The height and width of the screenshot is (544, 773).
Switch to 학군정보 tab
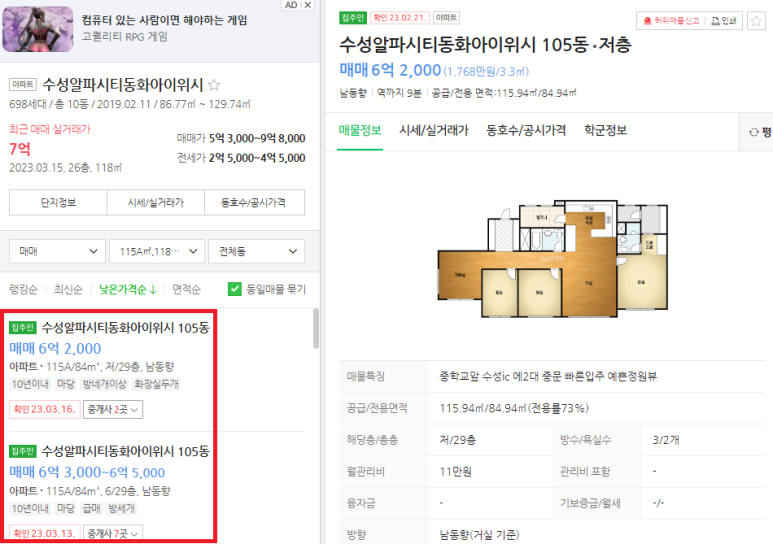pyautogui.click(x=605, y=130)
